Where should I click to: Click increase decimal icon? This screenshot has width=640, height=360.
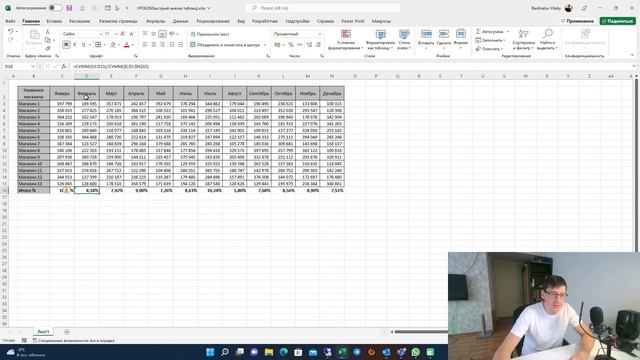point(309,44)
